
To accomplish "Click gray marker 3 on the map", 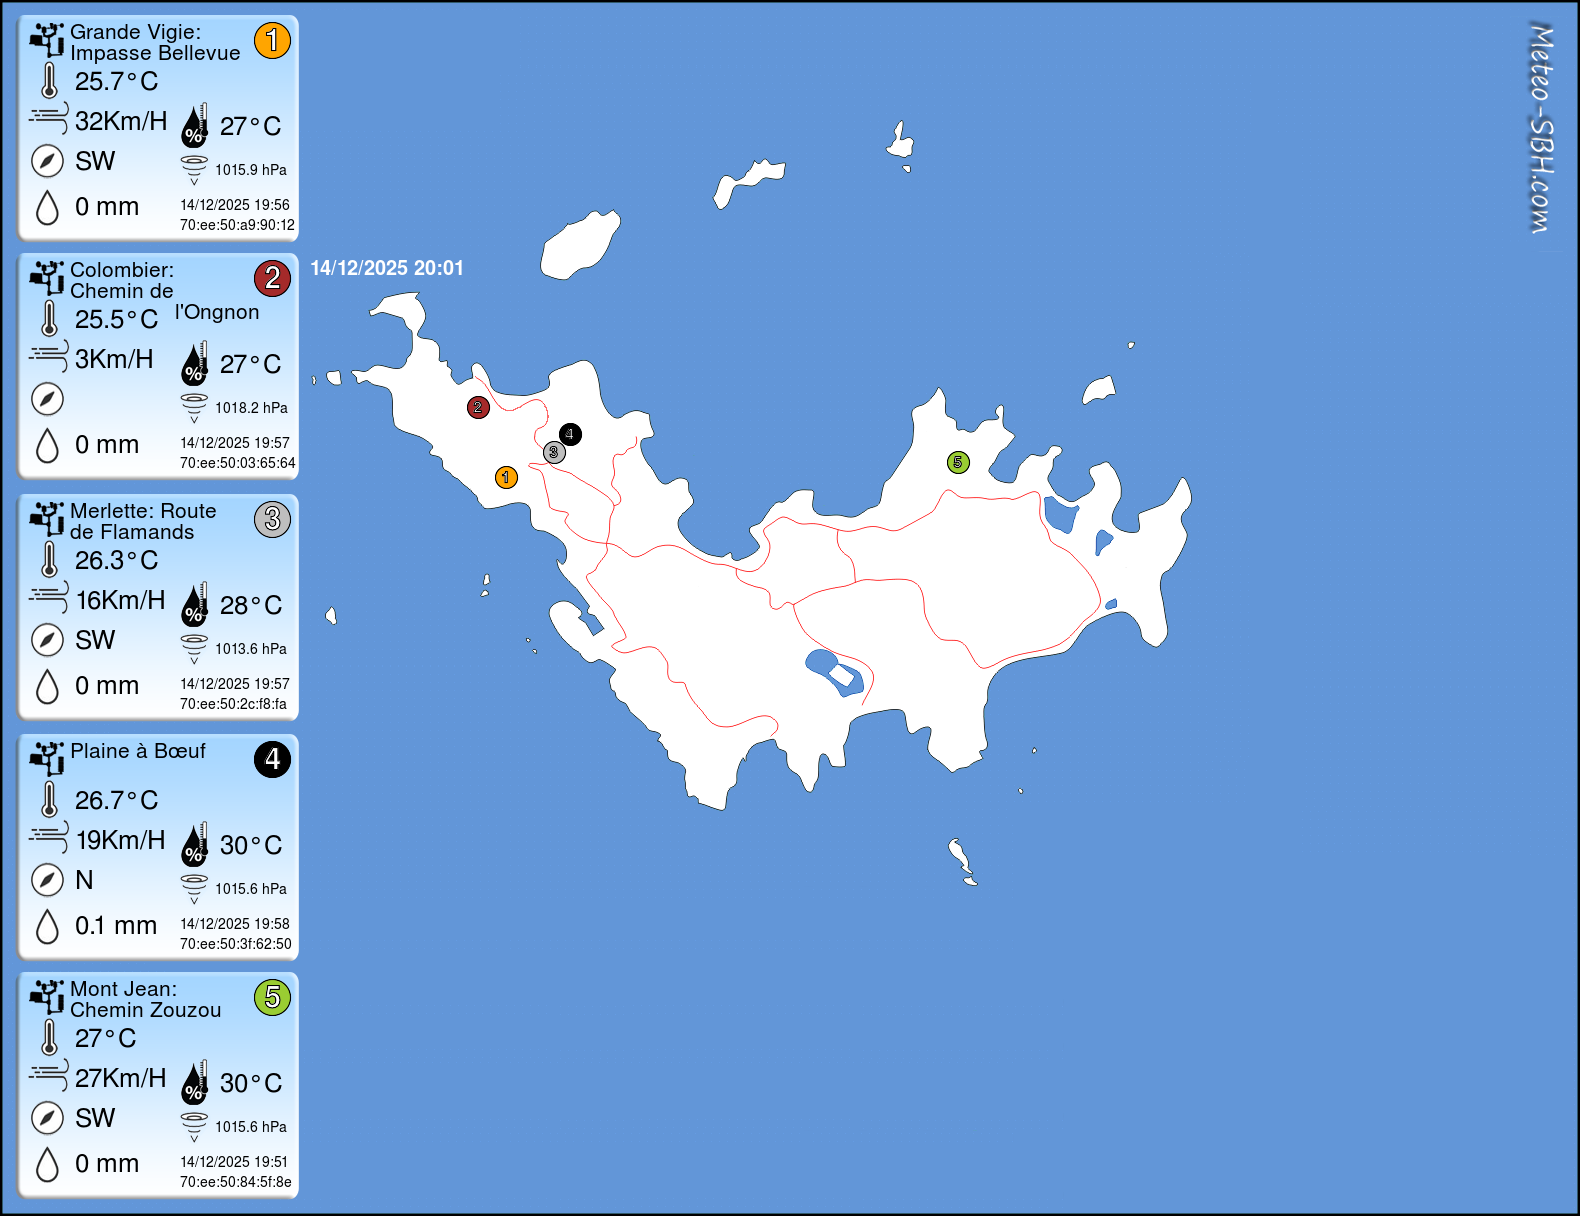I will tap(554, 452).
